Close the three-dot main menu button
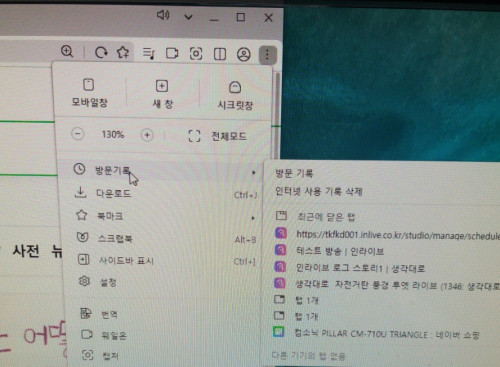 tap(267, 55)
